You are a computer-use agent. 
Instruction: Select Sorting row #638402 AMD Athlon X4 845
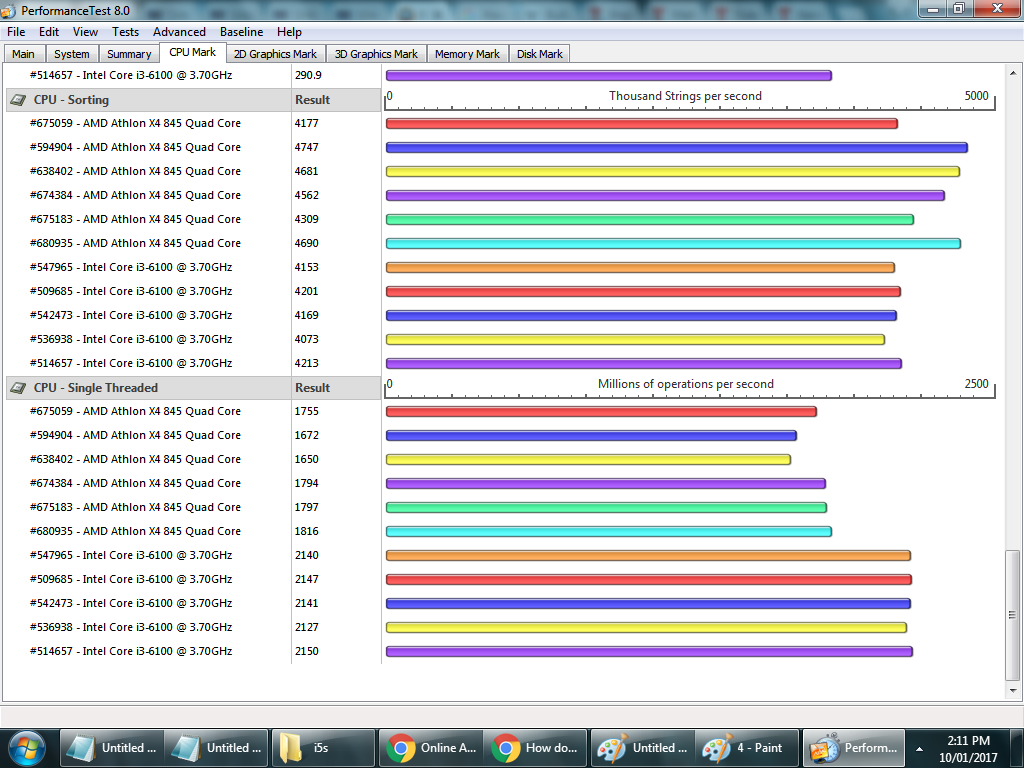pyautogui.click(x=135, y=171)
